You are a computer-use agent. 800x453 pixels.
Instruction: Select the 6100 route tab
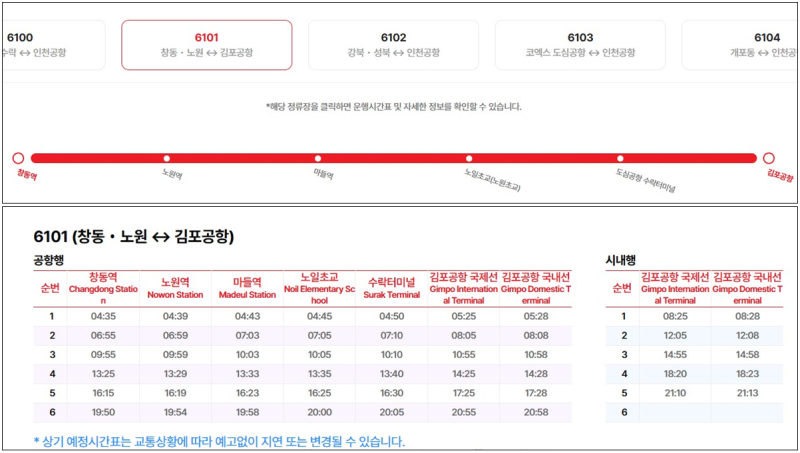click(x=53, y=45)
